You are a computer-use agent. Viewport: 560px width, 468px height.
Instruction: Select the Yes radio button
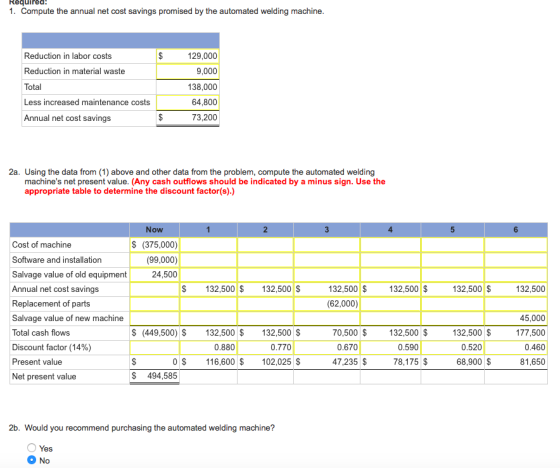coord(31,448)
